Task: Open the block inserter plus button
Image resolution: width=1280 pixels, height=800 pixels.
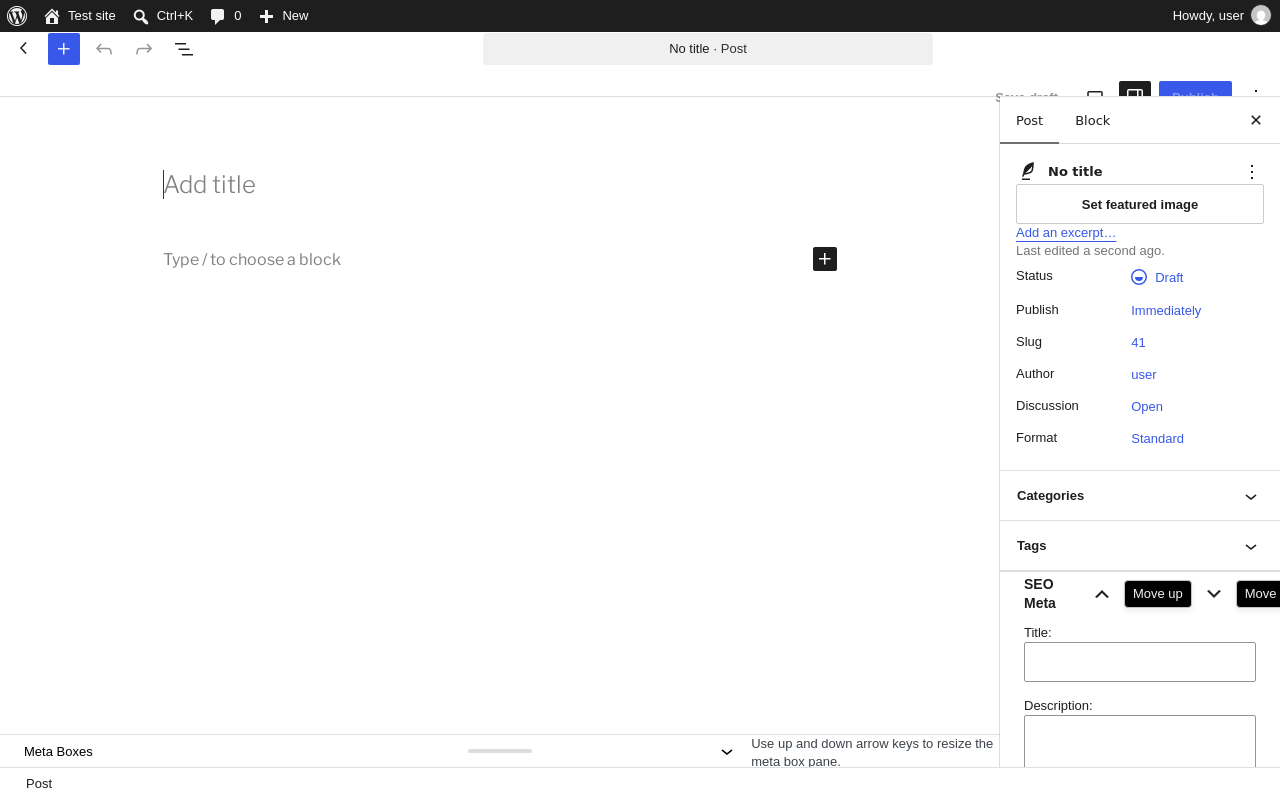Action: click(x=64, y=49)
